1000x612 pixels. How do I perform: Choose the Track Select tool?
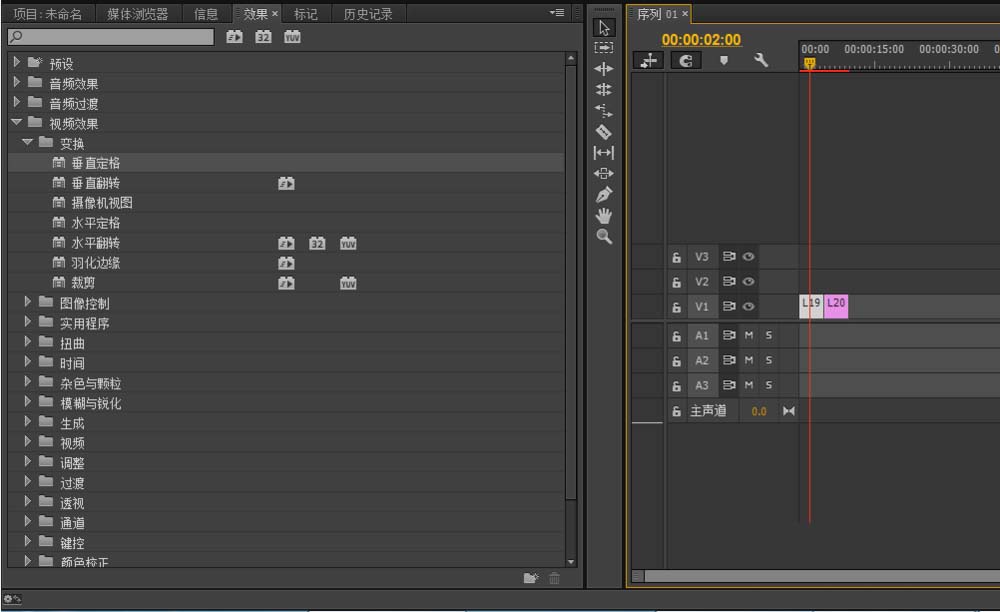click(603, 47)
